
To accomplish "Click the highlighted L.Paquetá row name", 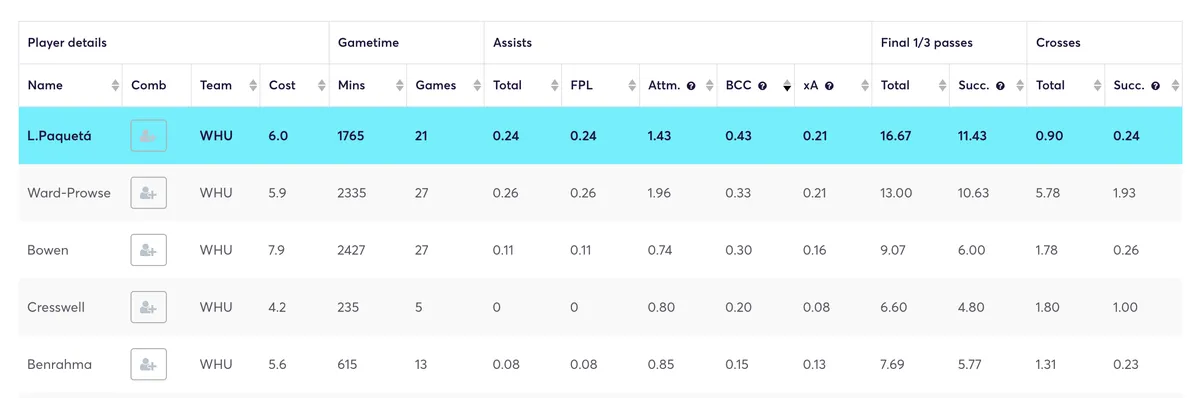I will tap(59, 136).
